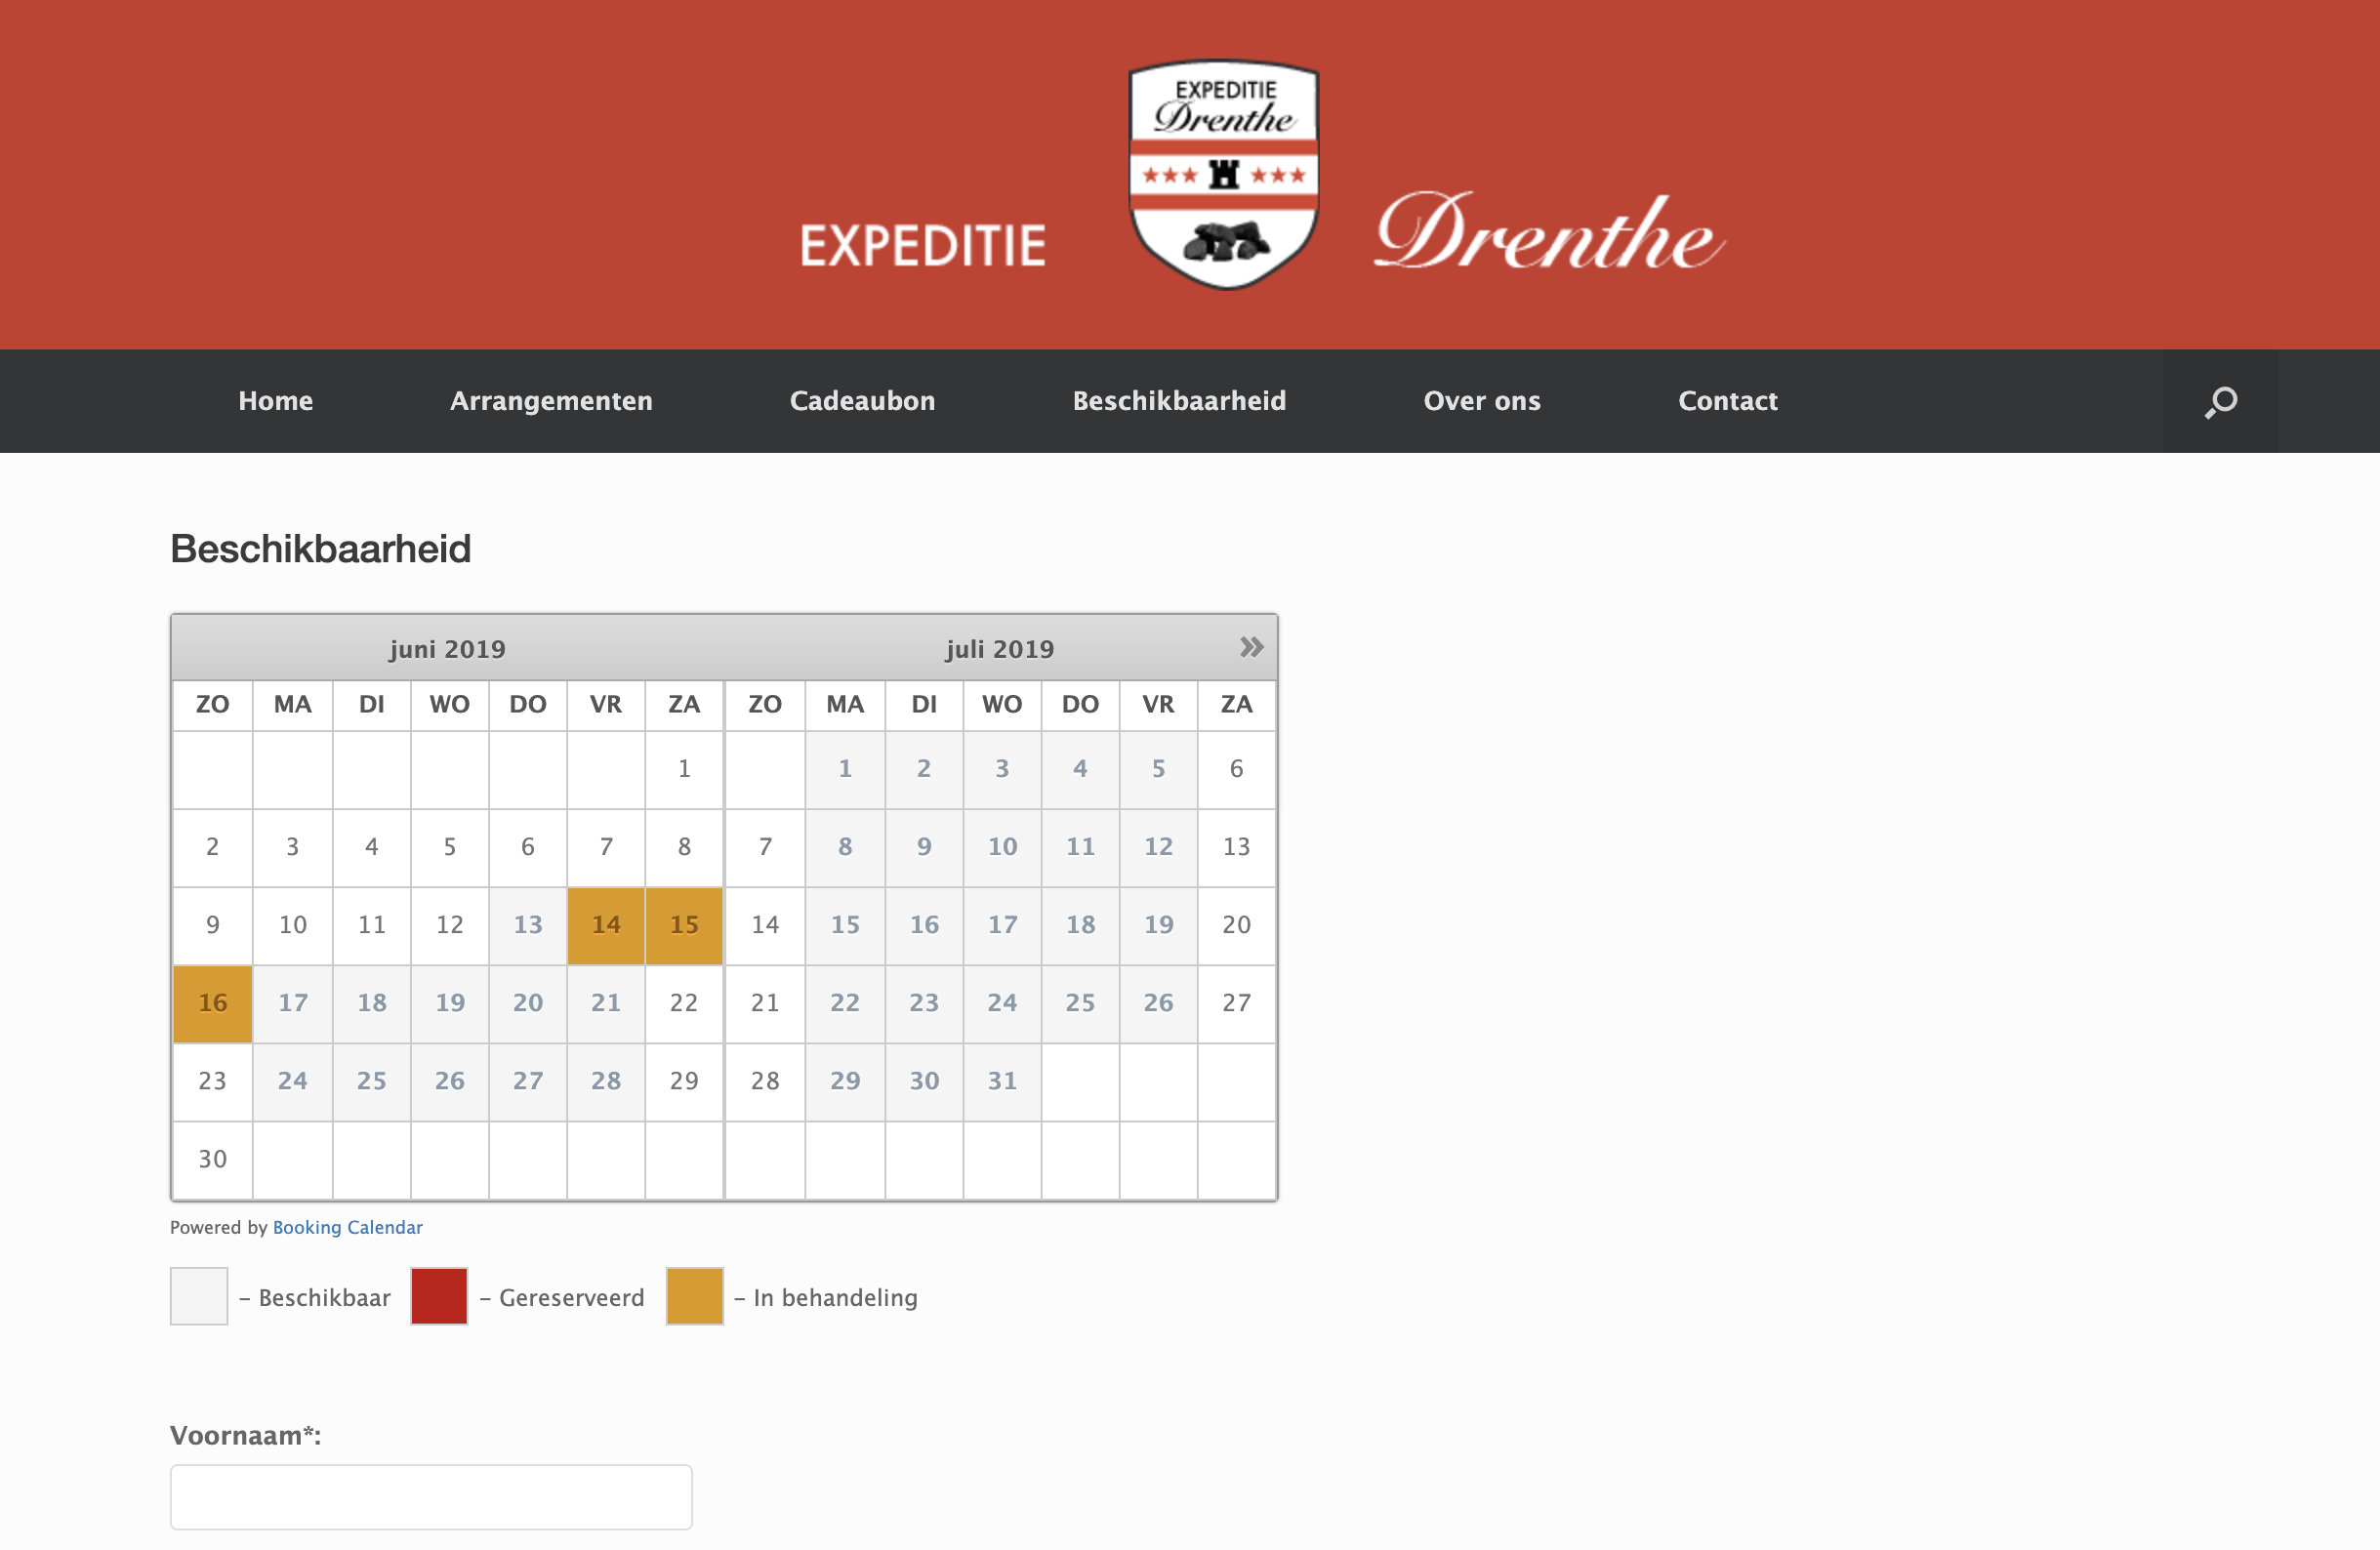Viewport: 2380px width, 1550px height.
Task: Open the search magnifier icon
Action: pos(2220,401)
